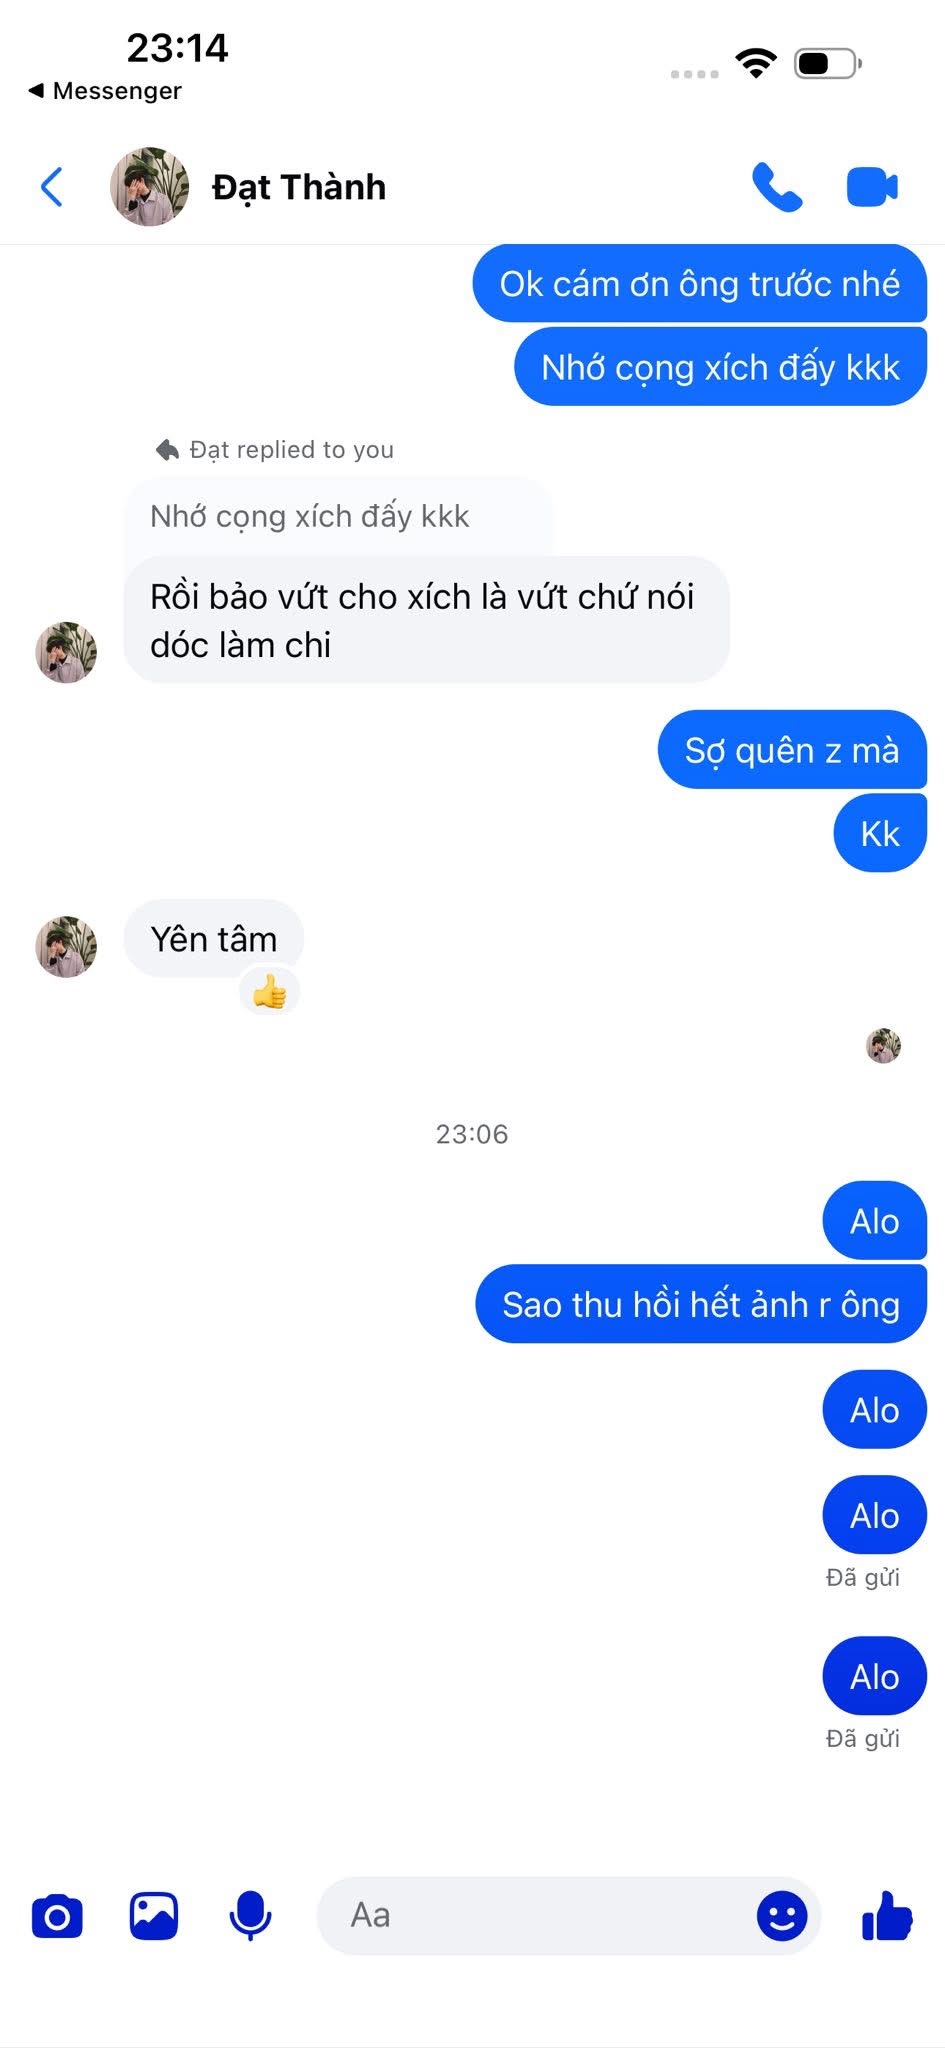
Task: Open the emoji picker in message field
Action: (782, 1916)
